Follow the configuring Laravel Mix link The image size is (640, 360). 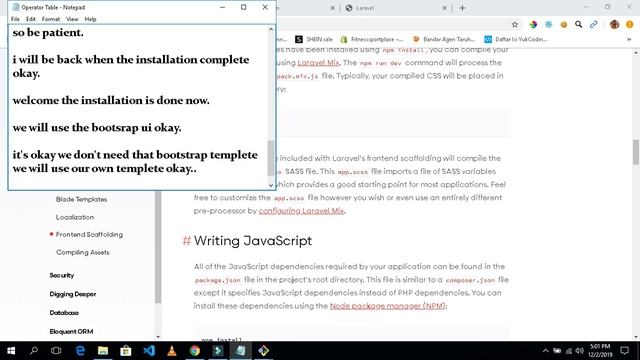pyautogui.click(x=301, y=211)
